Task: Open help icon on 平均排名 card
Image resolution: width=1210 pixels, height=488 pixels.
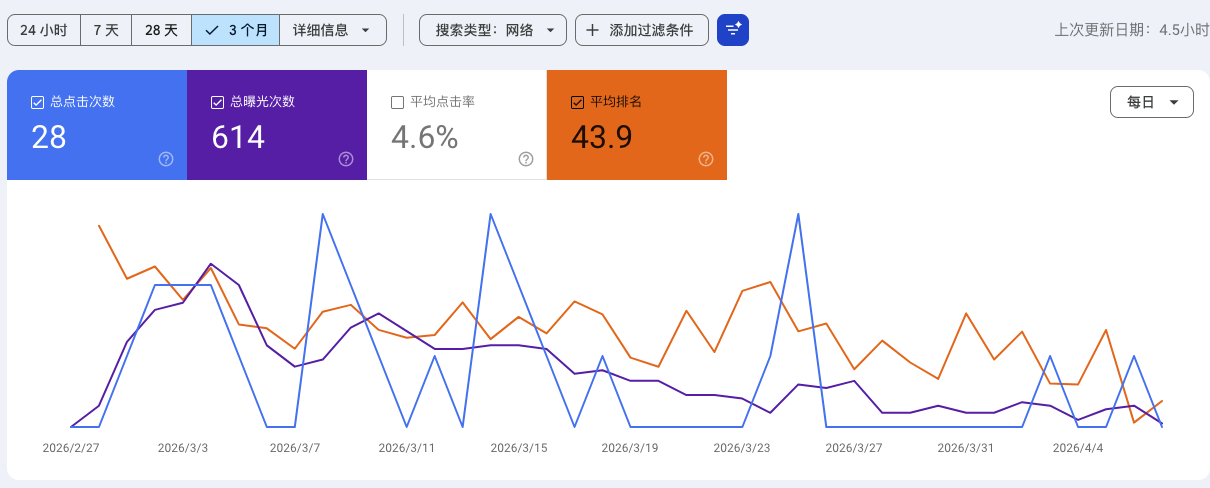Action: (706, 159)
